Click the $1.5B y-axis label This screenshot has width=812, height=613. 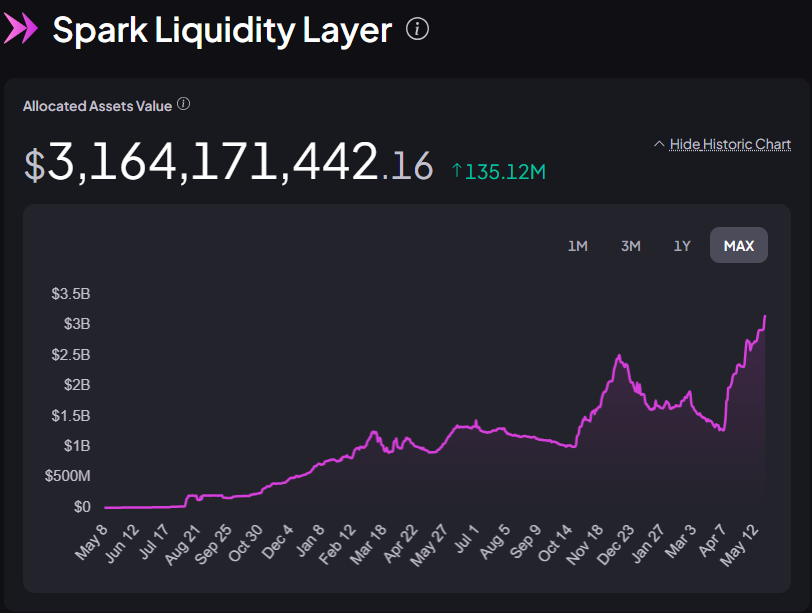(70, 415)
